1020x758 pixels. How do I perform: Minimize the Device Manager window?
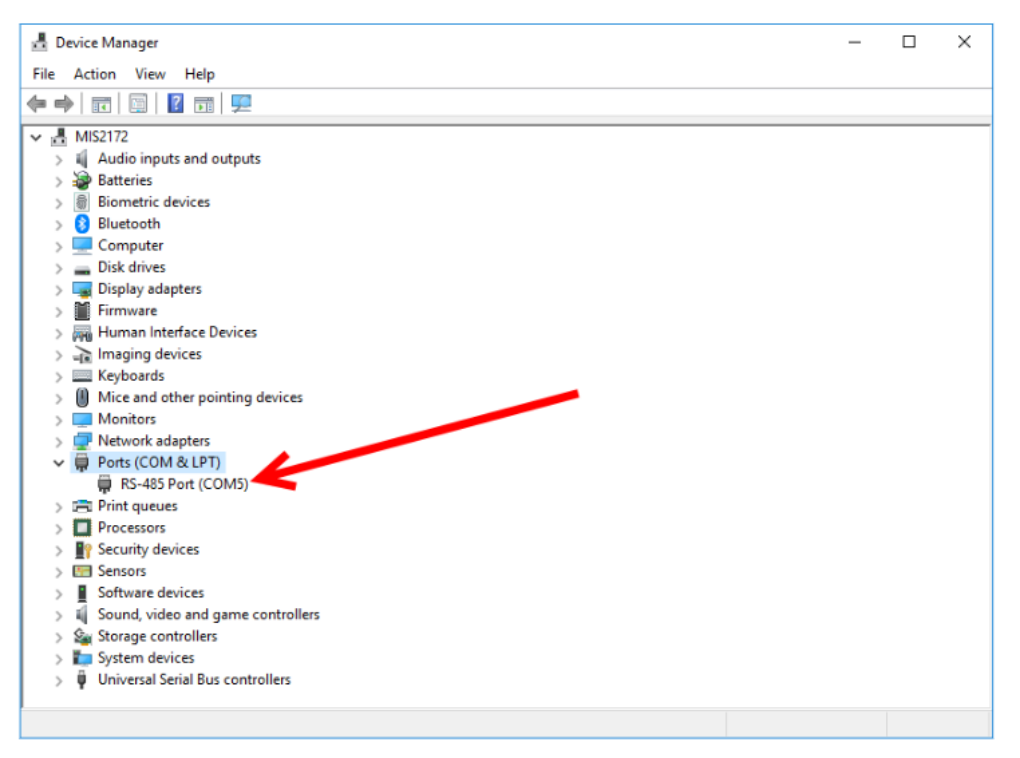coord(855,42)
